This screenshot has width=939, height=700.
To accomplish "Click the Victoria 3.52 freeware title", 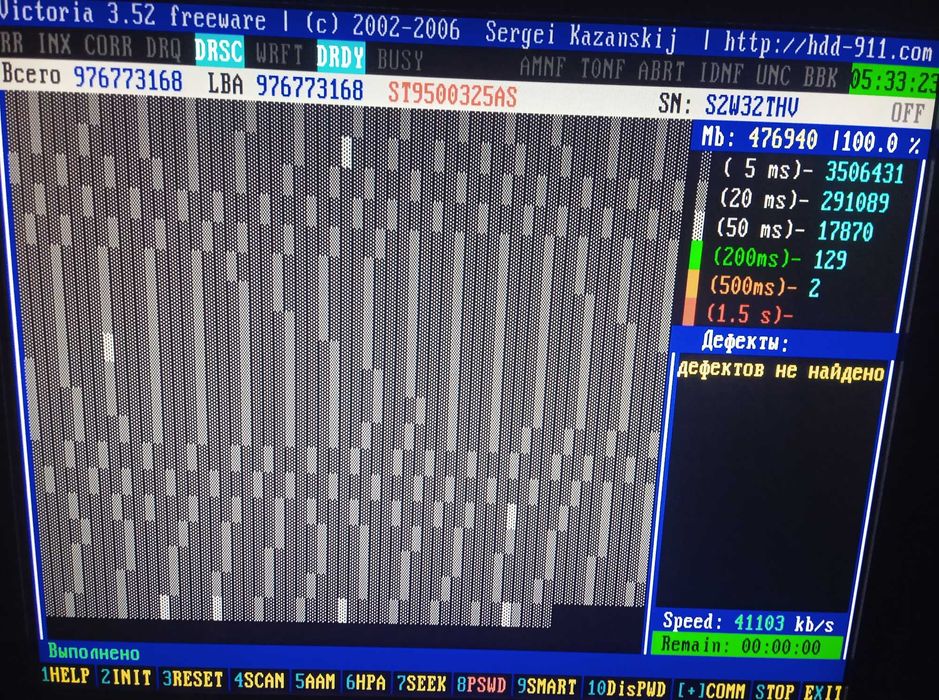I will click(x=132, y=16).
